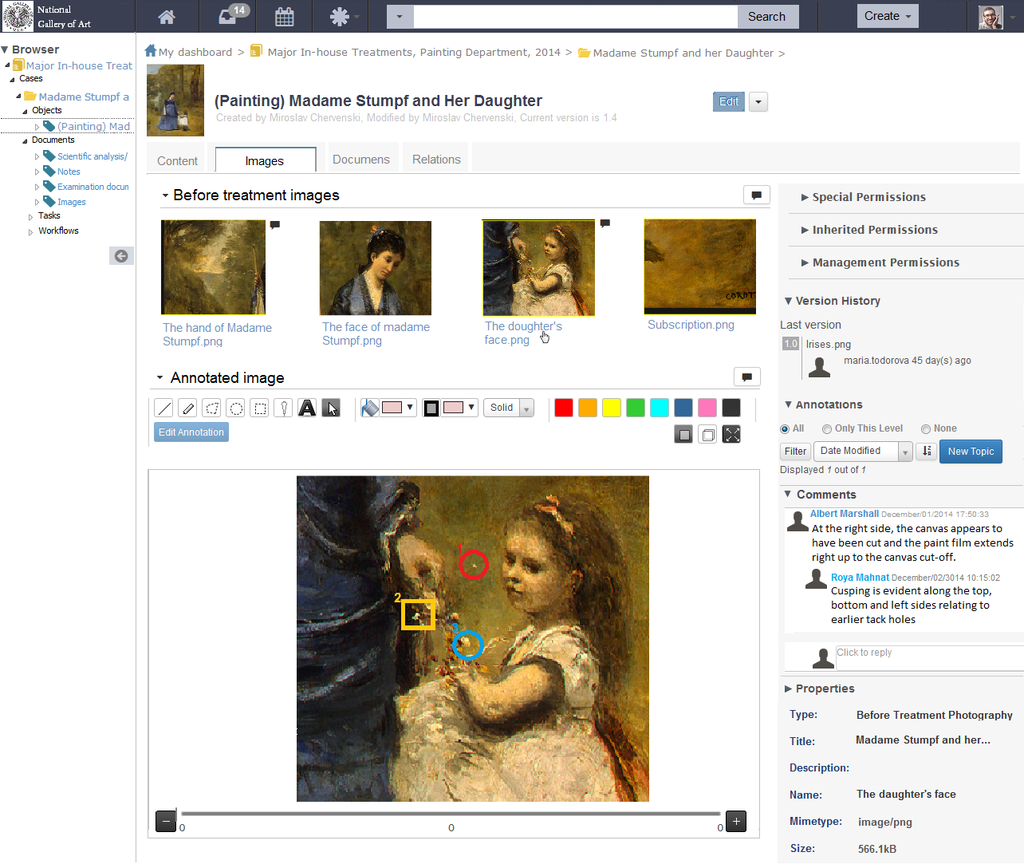
Task: Select the straight line drawing tool
Action: pos(164,409)
